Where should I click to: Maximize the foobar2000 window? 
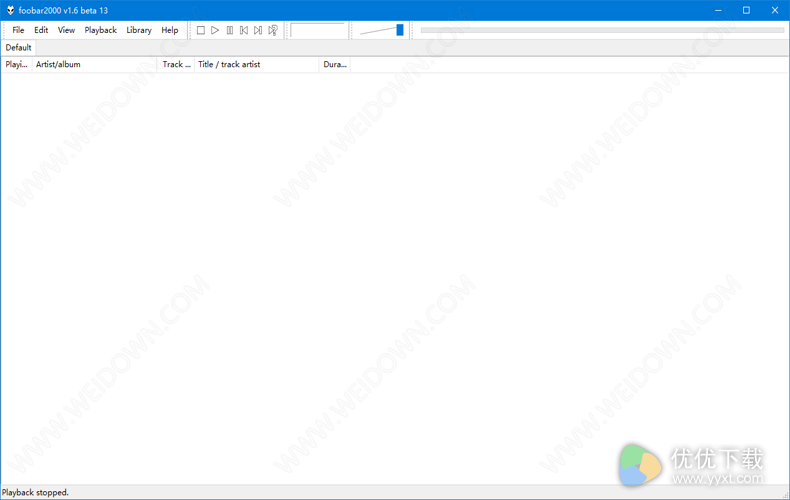coord(746,10)
